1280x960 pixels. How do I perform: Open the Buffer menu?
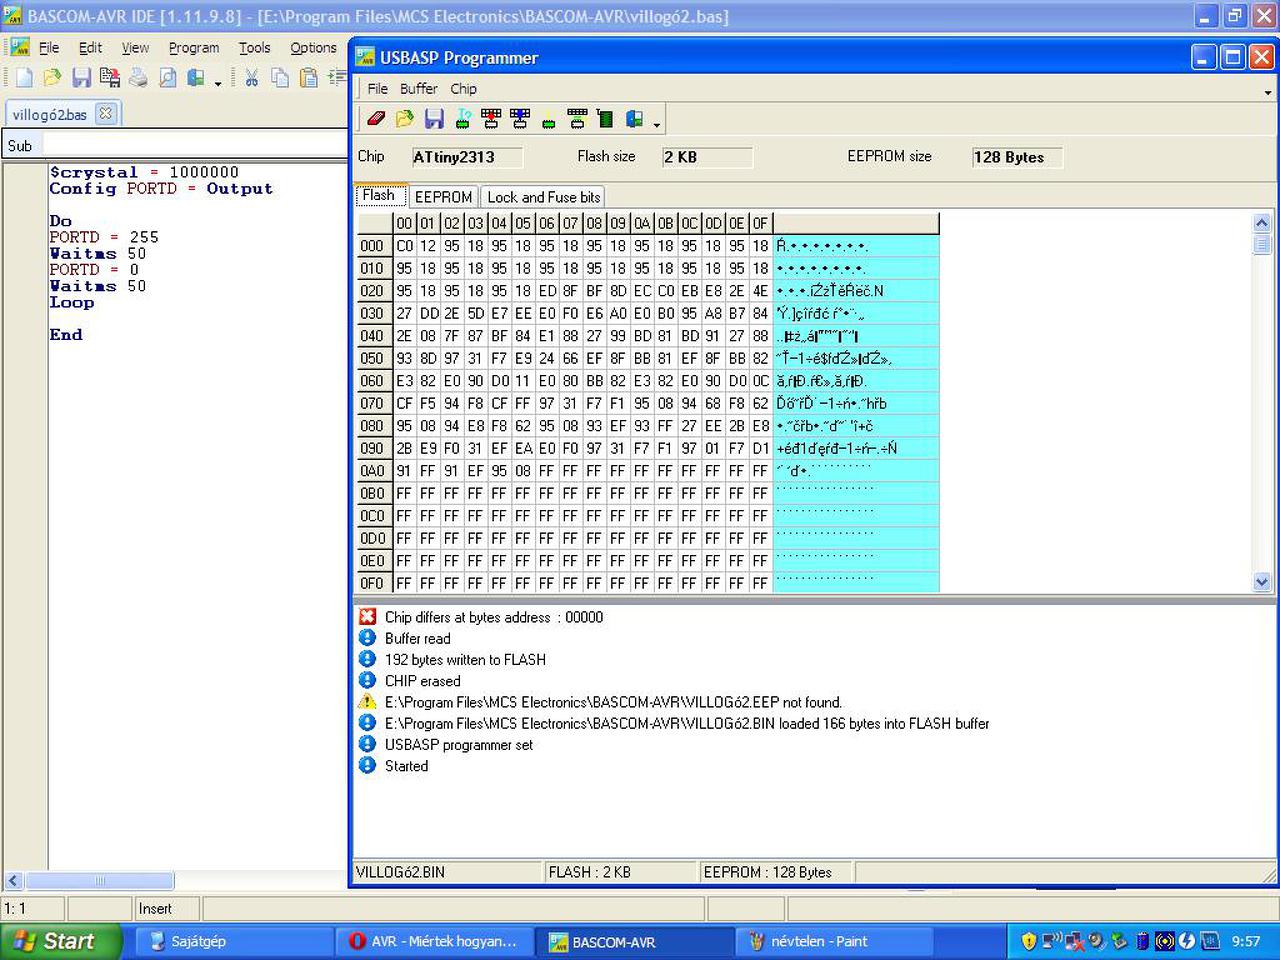(419, 88)
